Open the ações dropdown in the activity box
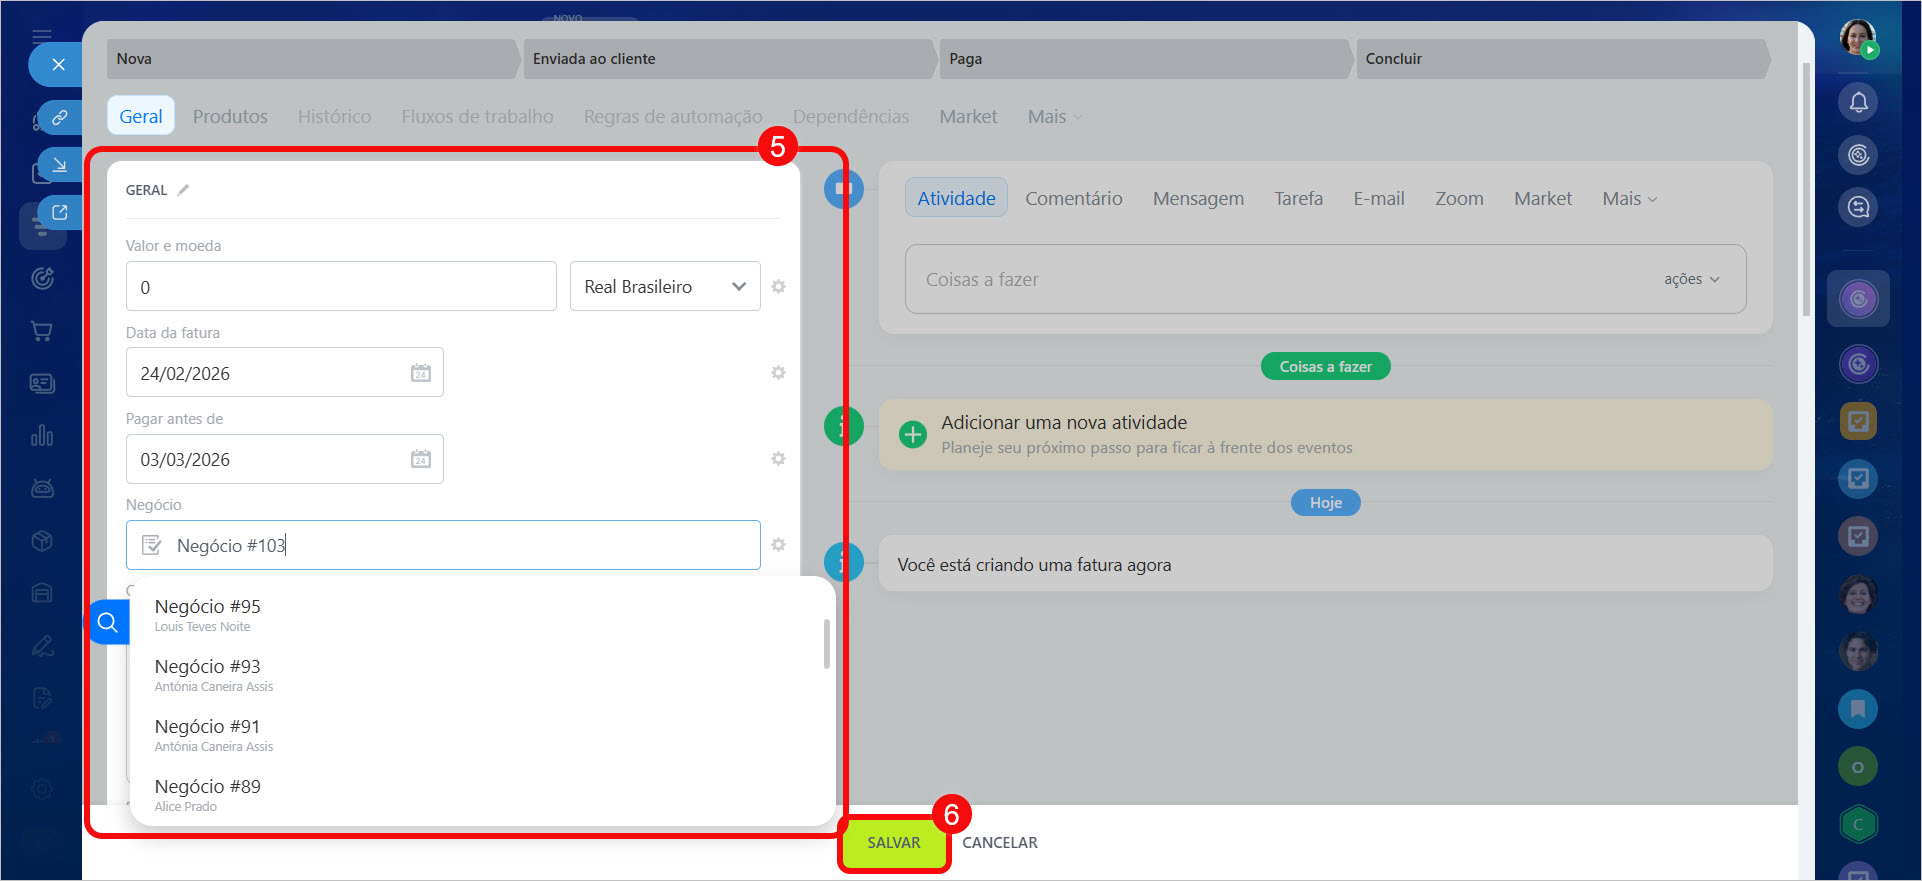Viewport: 1922px width, 881px height. pyautogui.click(x=1691, y=280)
